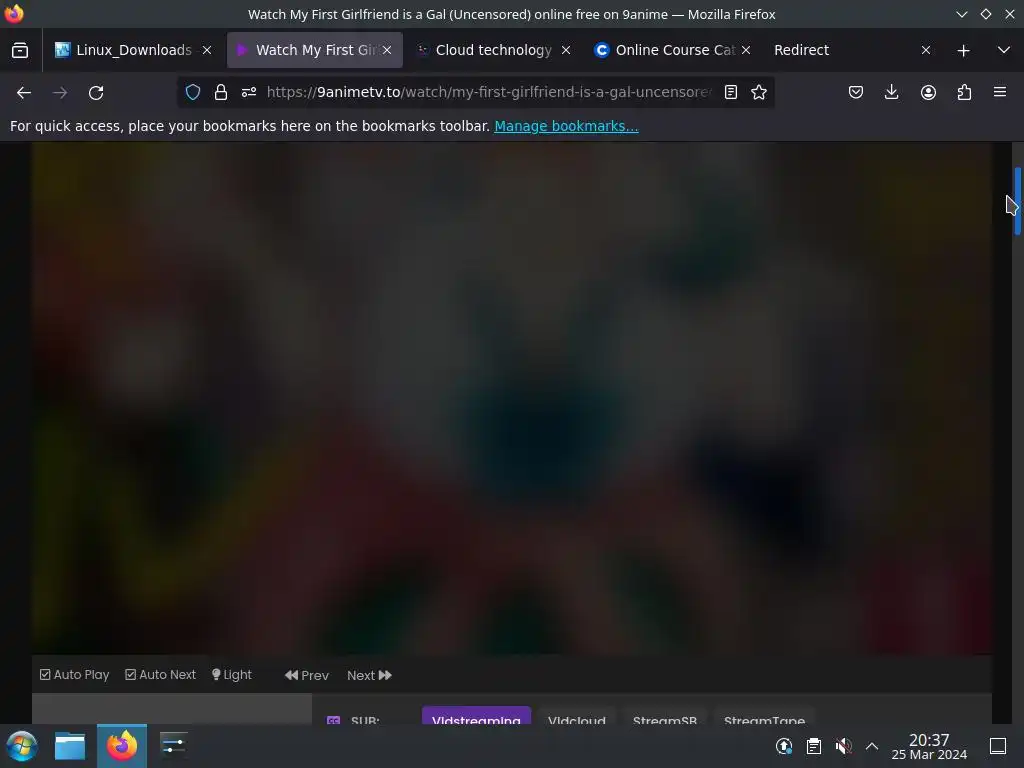Open the clipboard tray icon
1024x768 pixels.
[x=814, y=746]
